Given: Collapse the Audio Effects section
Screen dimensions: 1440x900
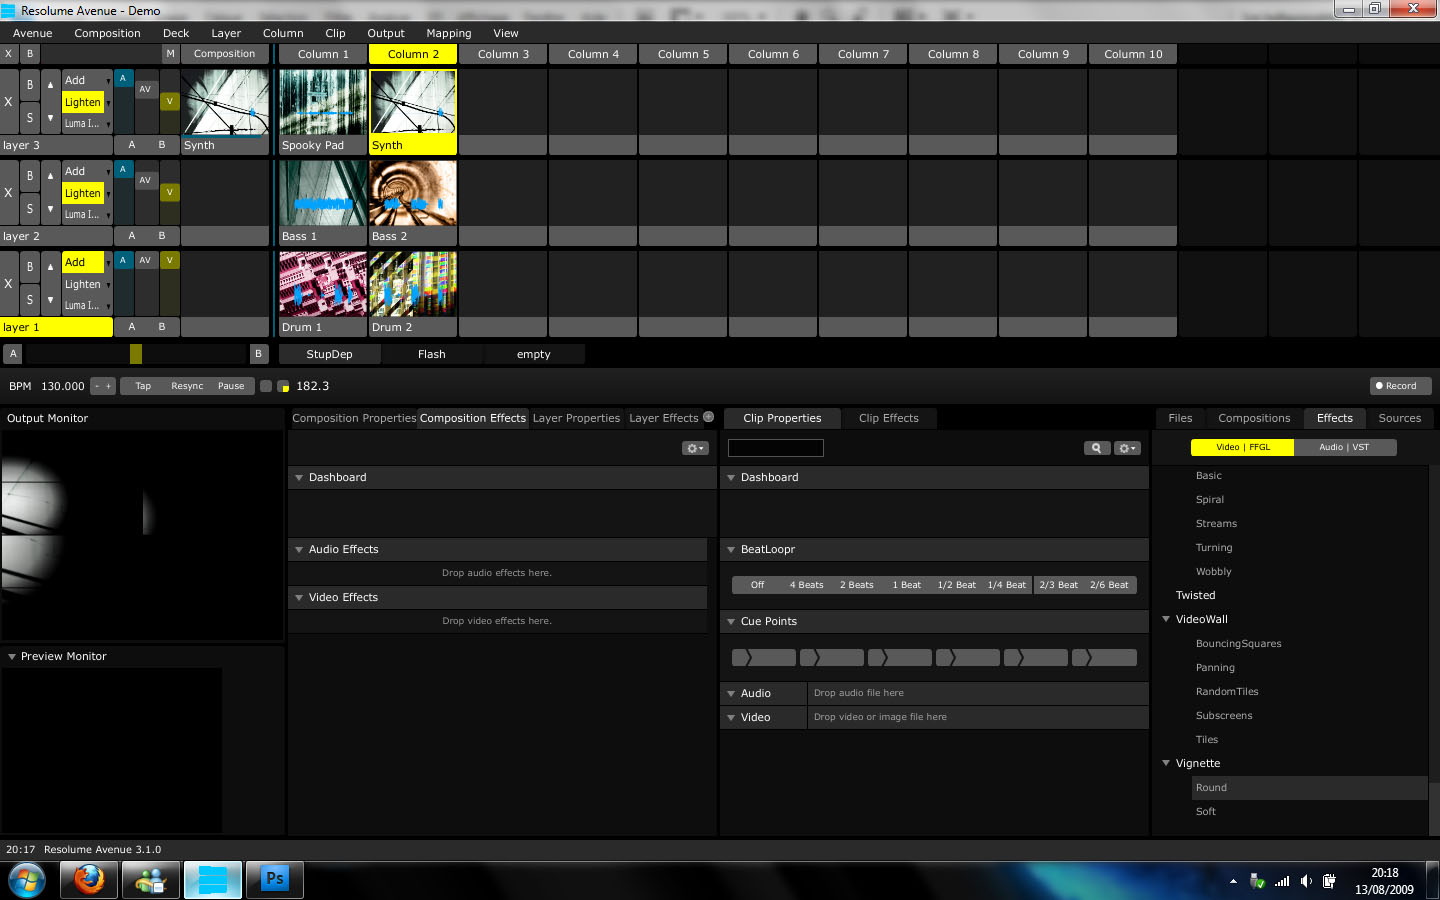Looking at the screenshot, I should point(298,549).
